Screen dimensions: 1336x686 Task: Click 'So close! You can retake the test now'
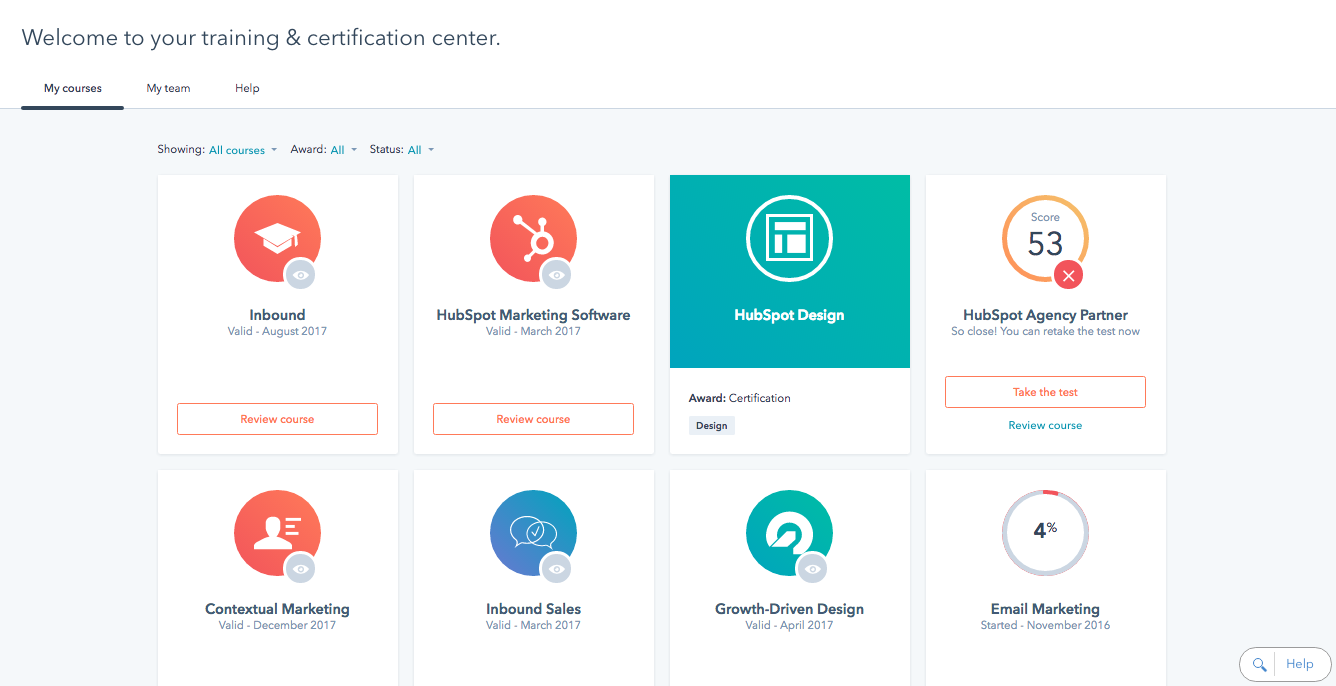point(1045,331)
